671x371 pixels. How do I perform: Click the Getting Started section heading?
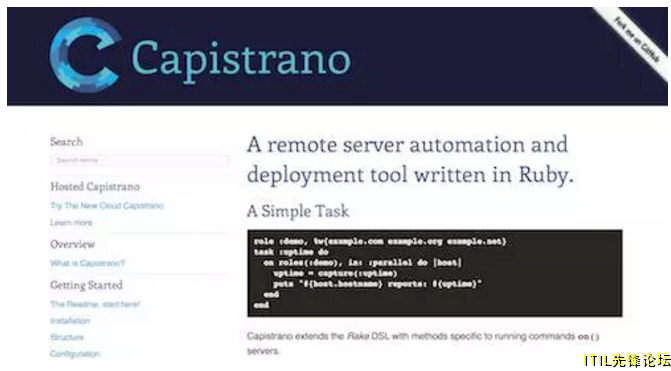click(86, 285)
